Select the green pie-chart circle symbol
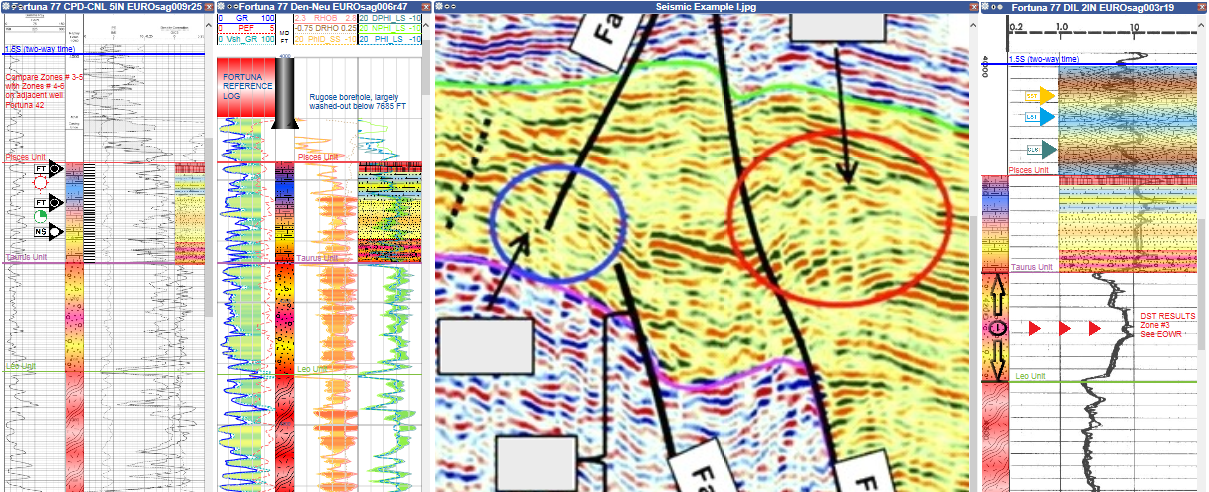 tap(40, 217)
